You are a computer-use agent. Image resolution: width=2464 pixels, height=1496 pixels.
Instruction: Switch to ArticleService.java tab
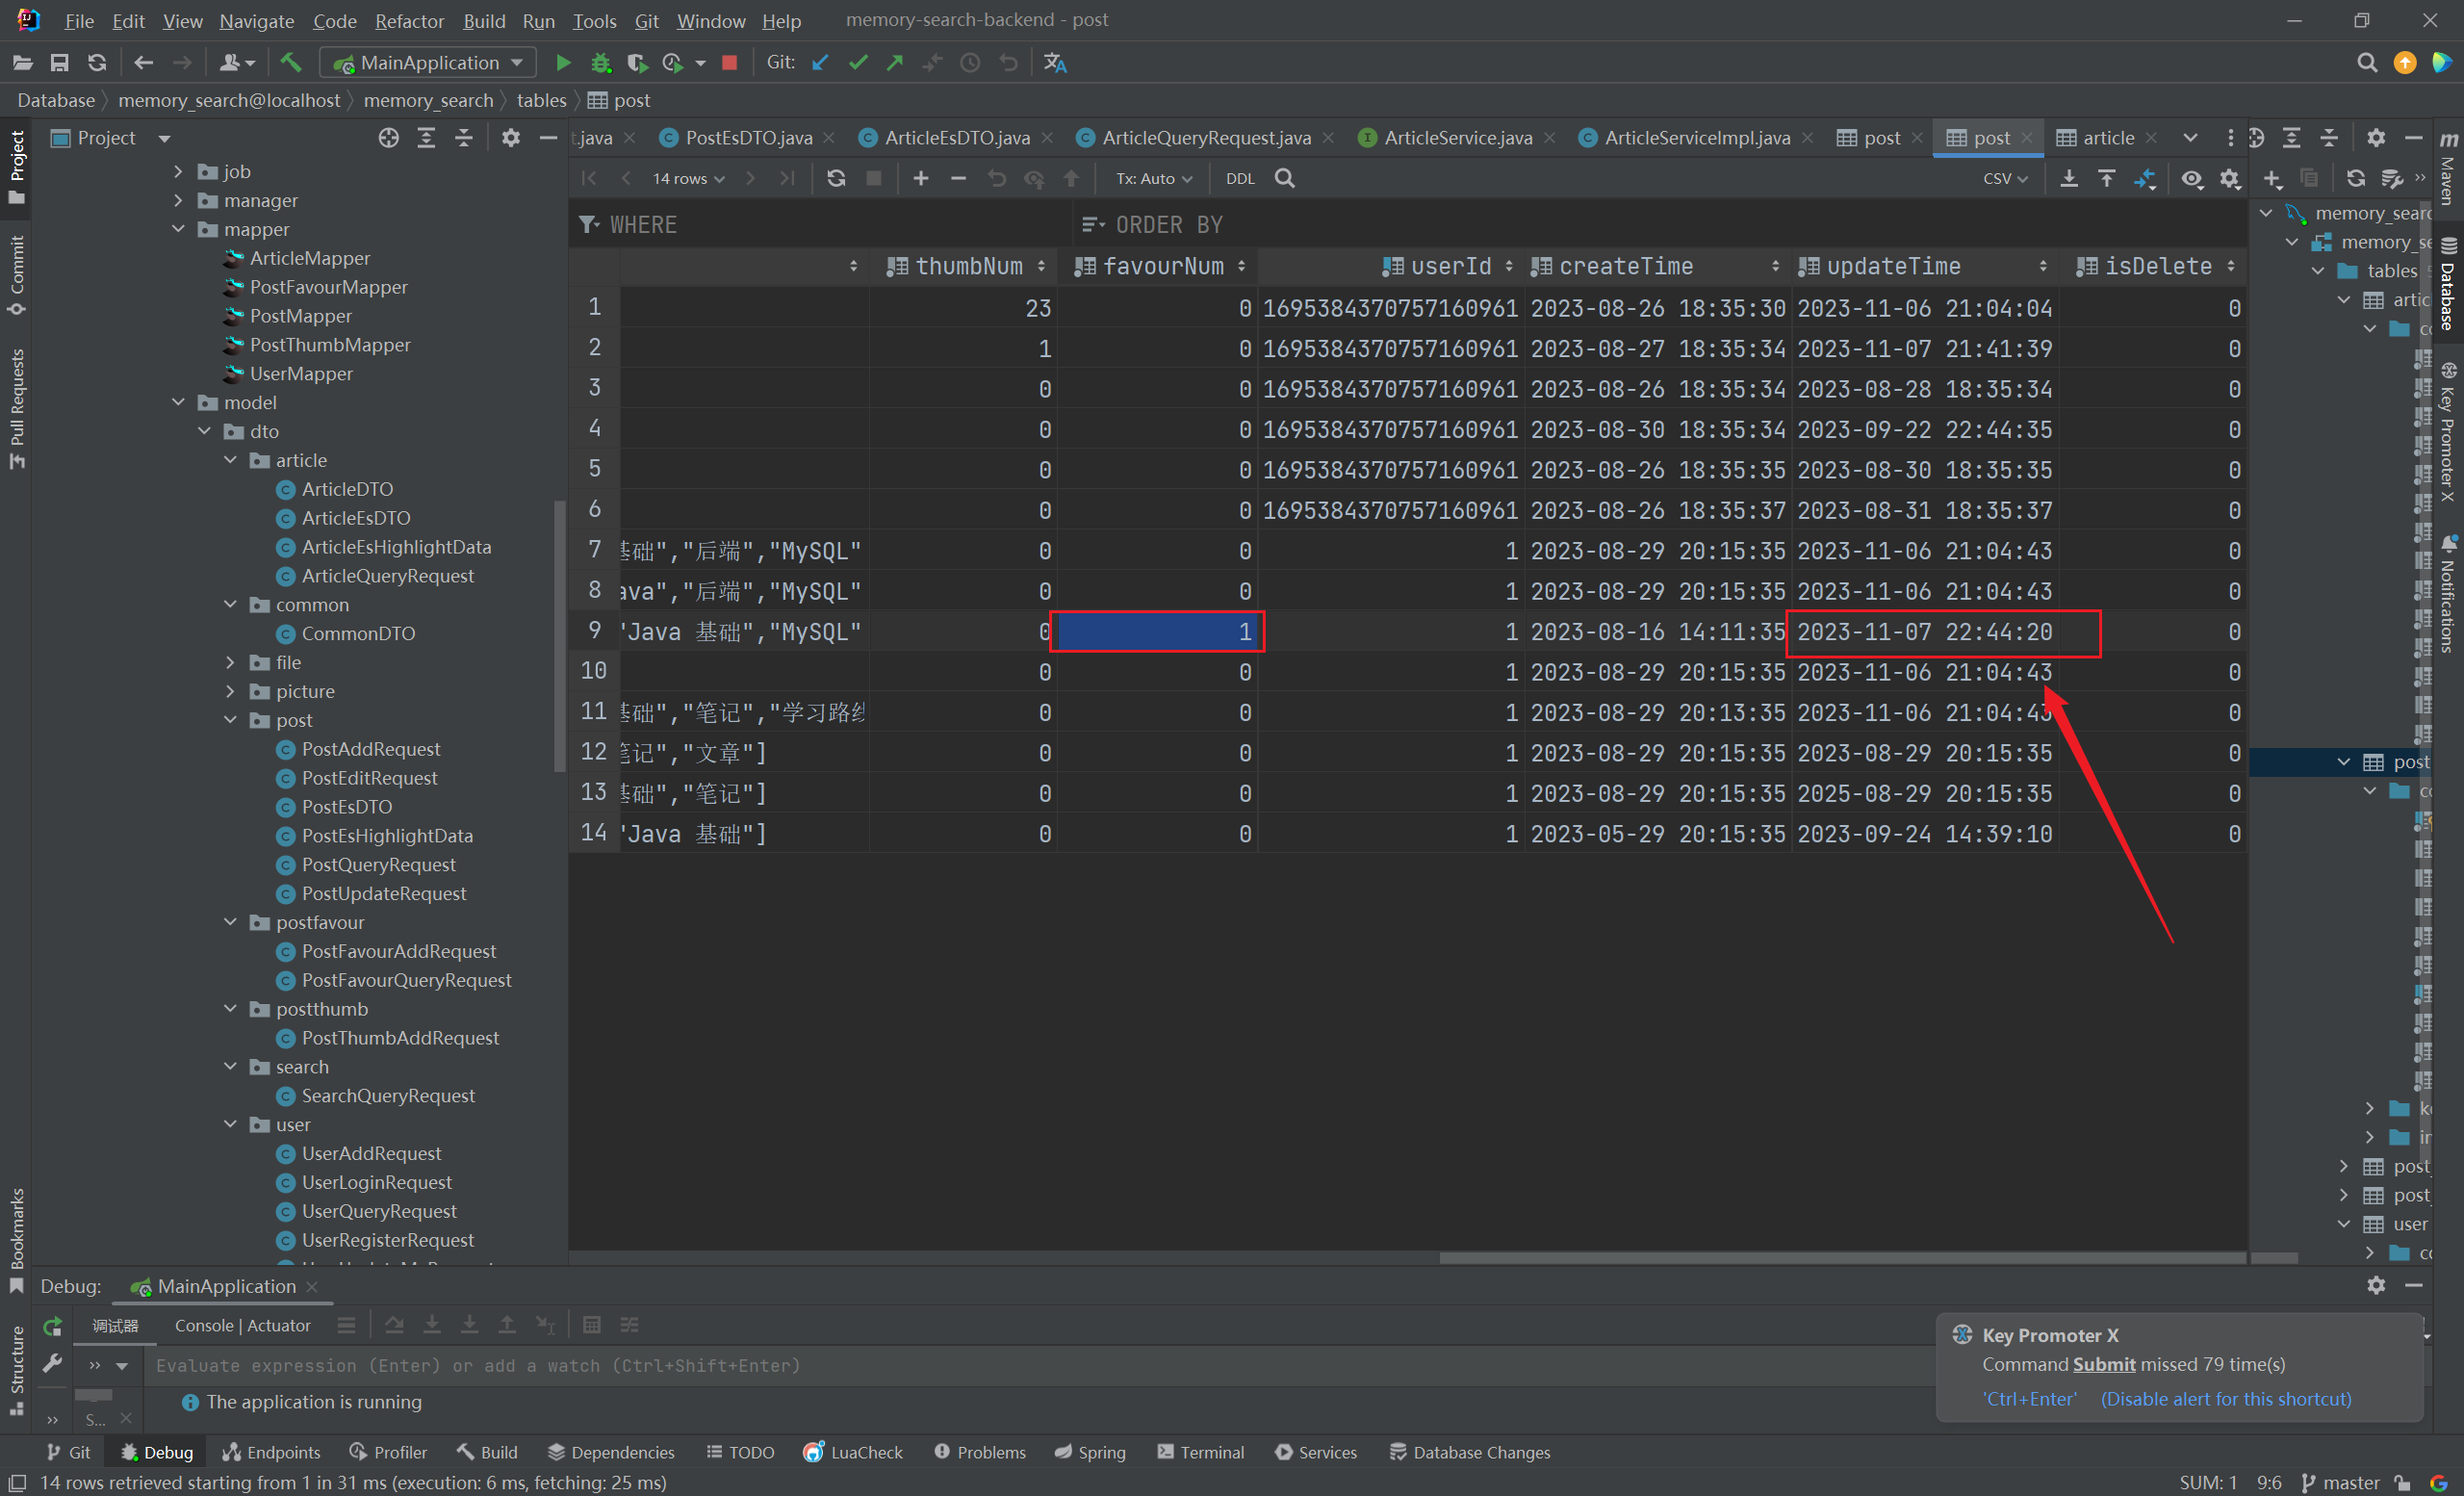pos(1457,138)
